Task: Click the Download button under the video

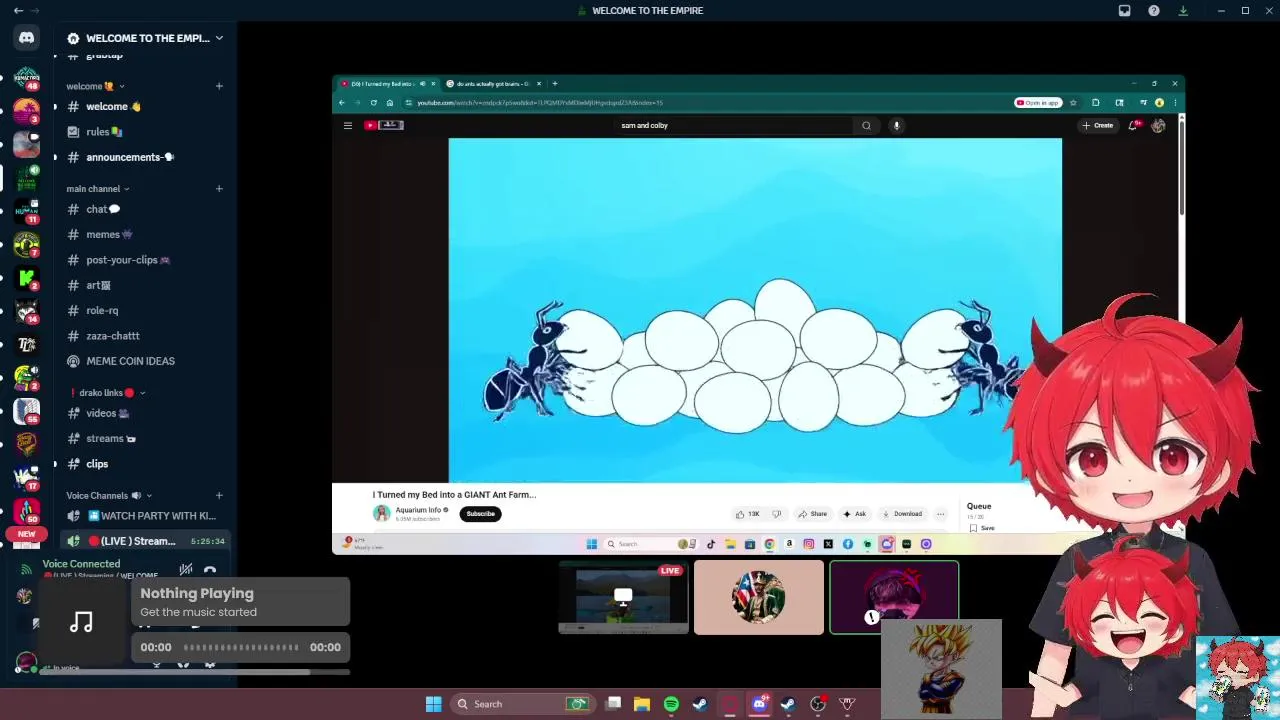Action: [901, 514]
